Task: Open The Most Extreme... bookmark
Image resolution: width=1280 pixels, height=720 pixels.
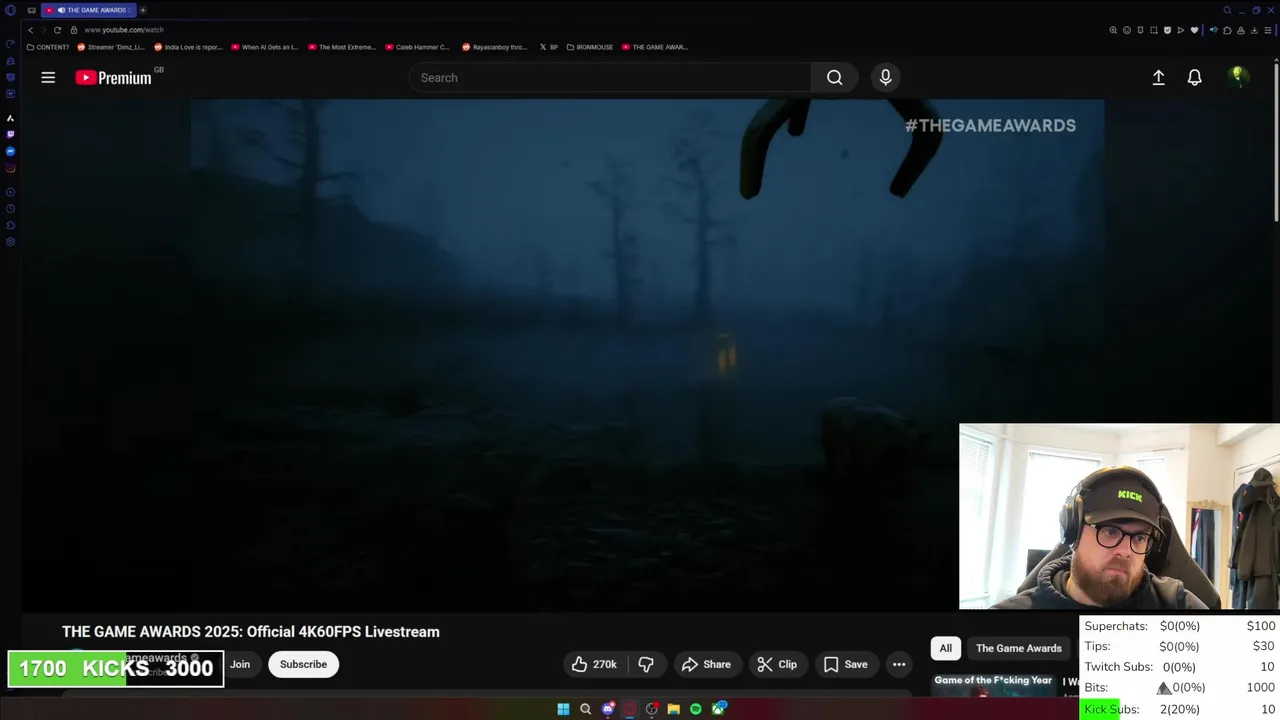Action: click(342, 47)
